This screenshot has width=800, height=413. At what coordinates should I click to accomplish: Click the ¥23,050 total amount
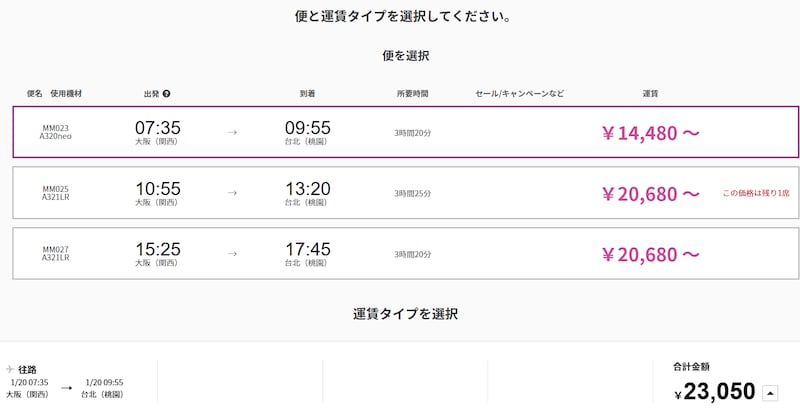pos(714,393)
